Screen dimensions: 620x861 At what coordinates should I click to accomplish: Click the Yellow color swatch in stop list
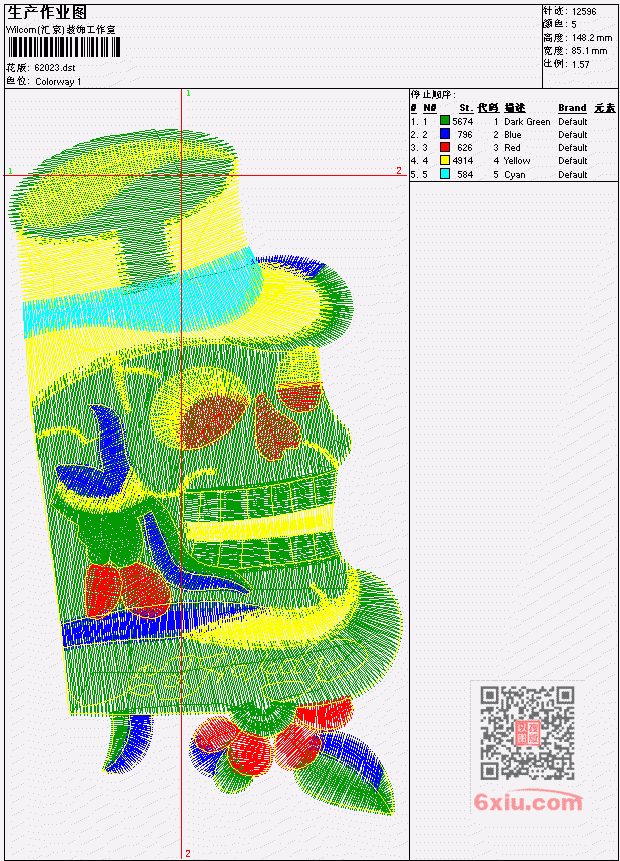445,160
